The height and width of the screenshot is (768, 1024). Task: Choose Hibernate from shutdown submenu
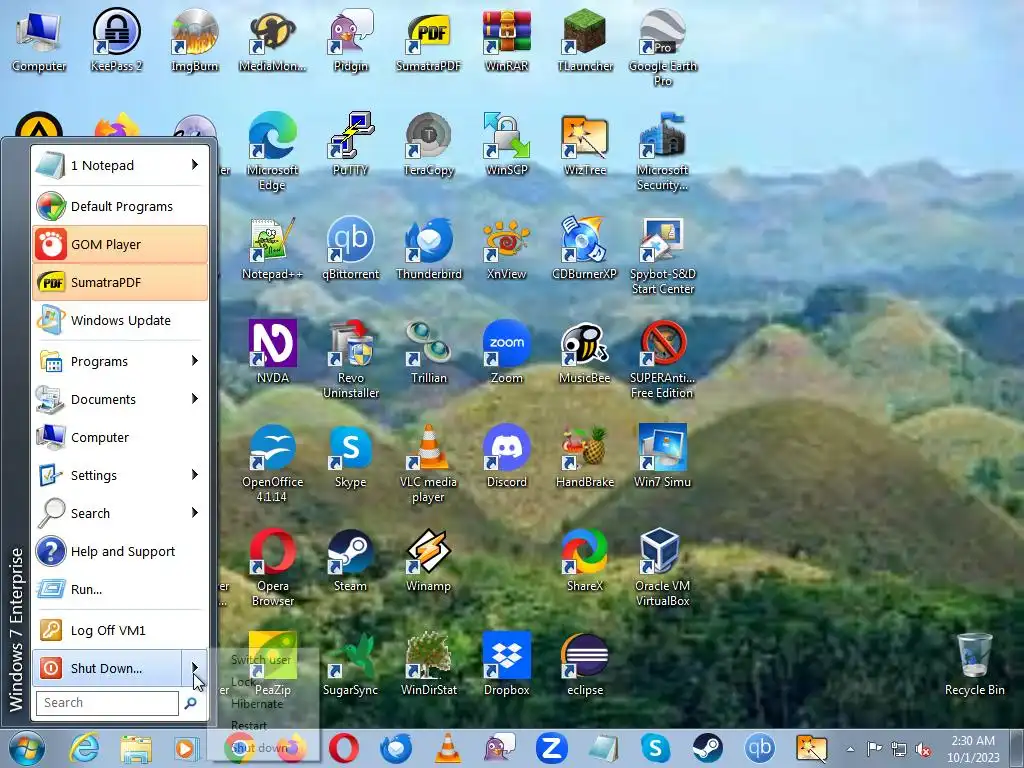pyautogui.click(x=257, y=704)
